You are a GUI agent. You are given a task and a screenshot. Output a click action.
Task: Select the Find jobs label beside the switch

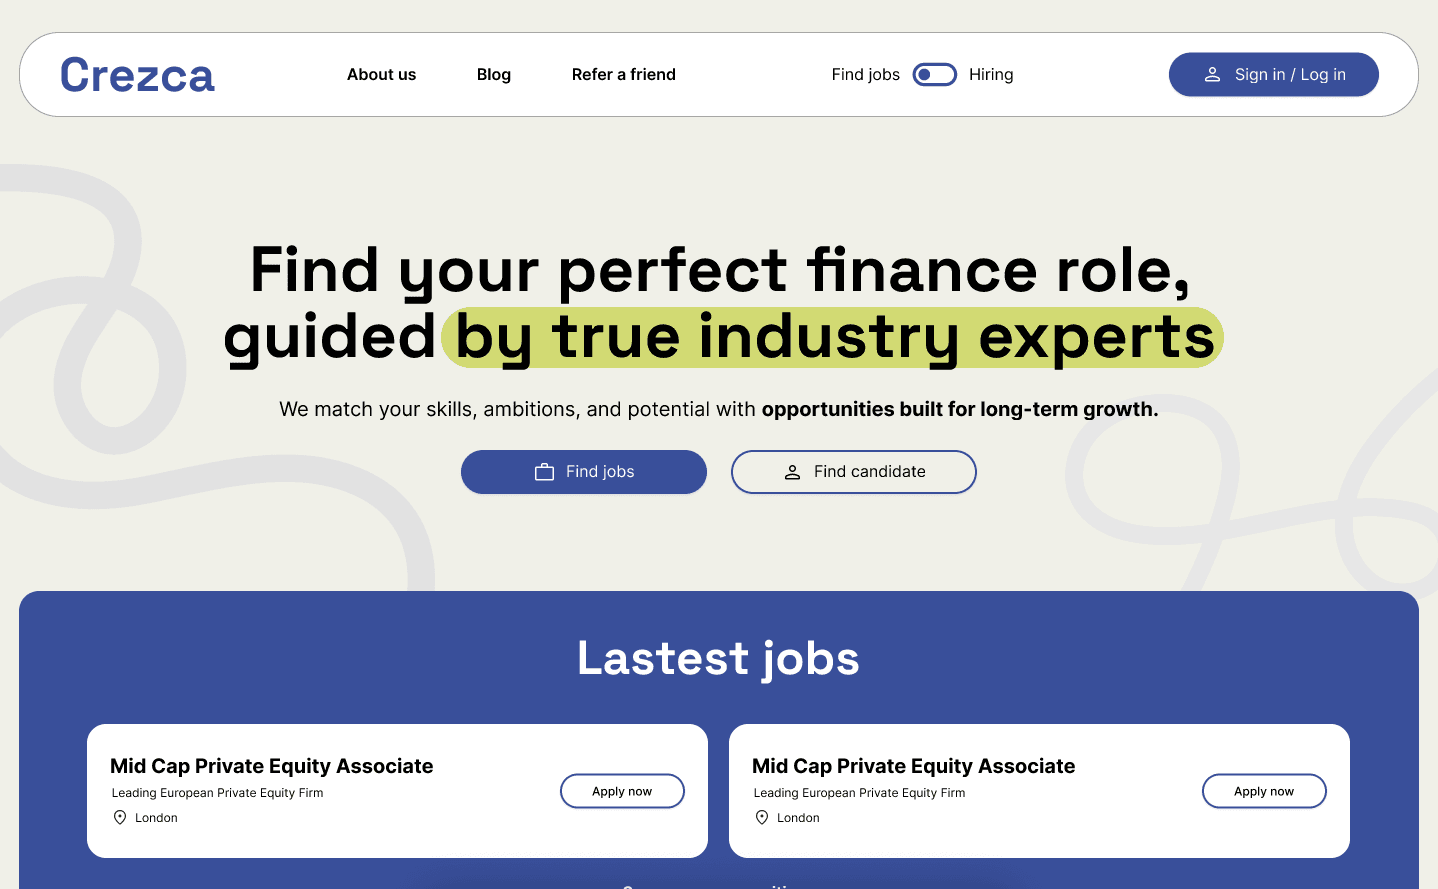[865, 75]
